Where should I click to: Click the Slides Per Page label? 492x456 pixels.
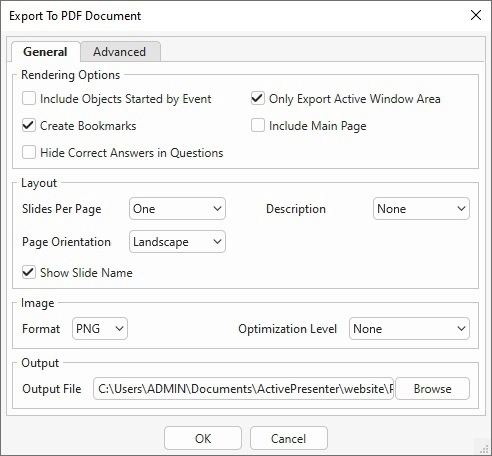pyautogui.click(x=62, y=209)
